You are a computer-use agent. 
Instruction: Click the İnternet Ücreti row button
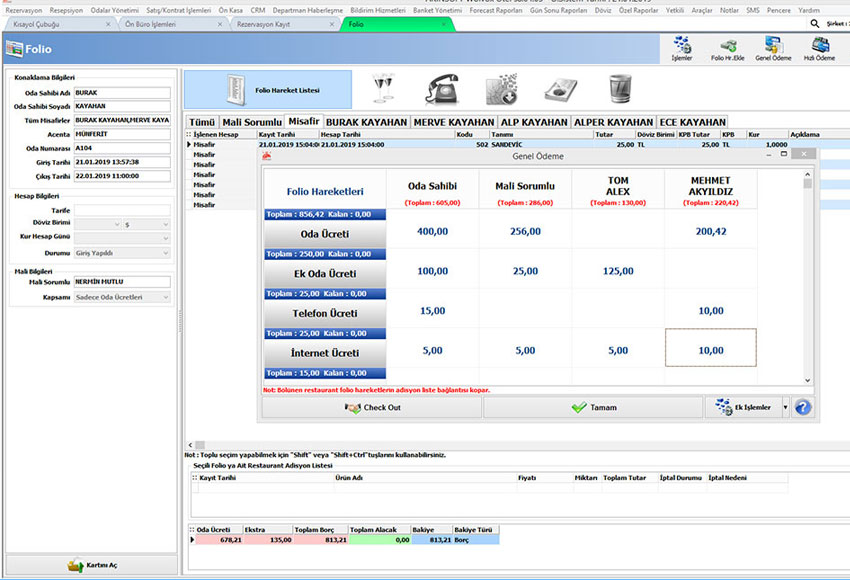(x=325, y=353)
